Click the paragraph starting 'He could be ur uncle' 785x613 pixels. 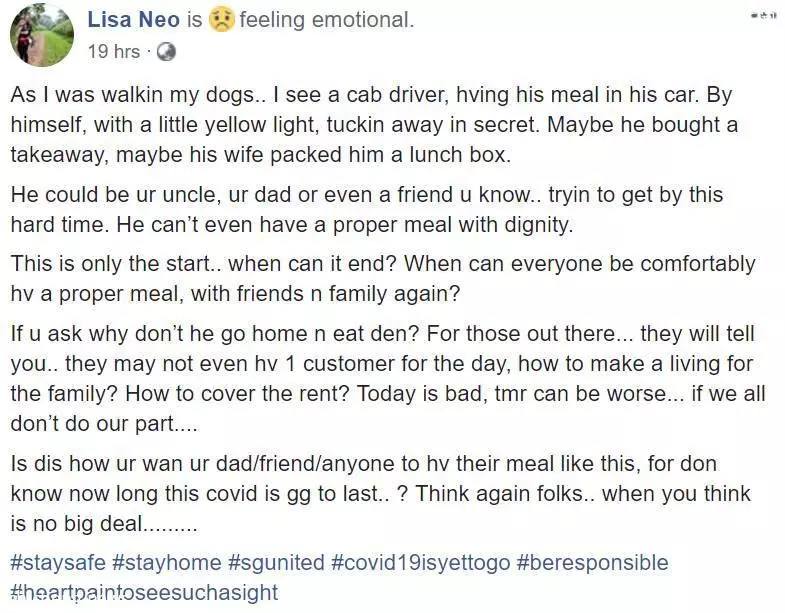(x=367, y=209)
